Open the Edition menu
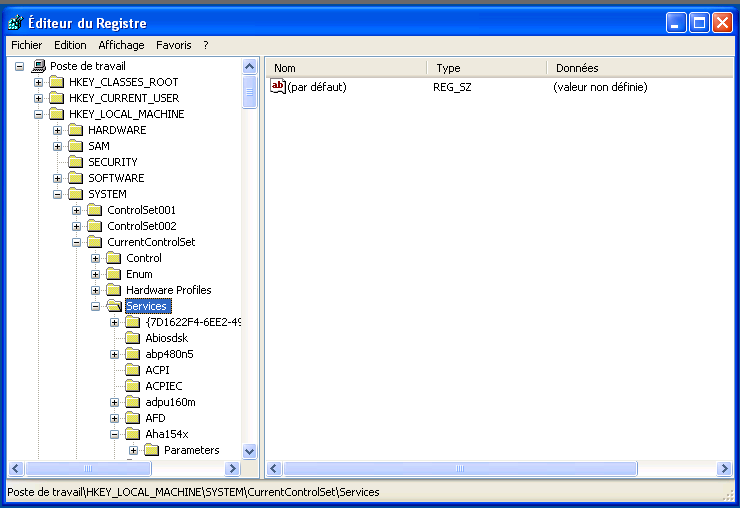Screen dimensions: 740x508 pos(70,45)
